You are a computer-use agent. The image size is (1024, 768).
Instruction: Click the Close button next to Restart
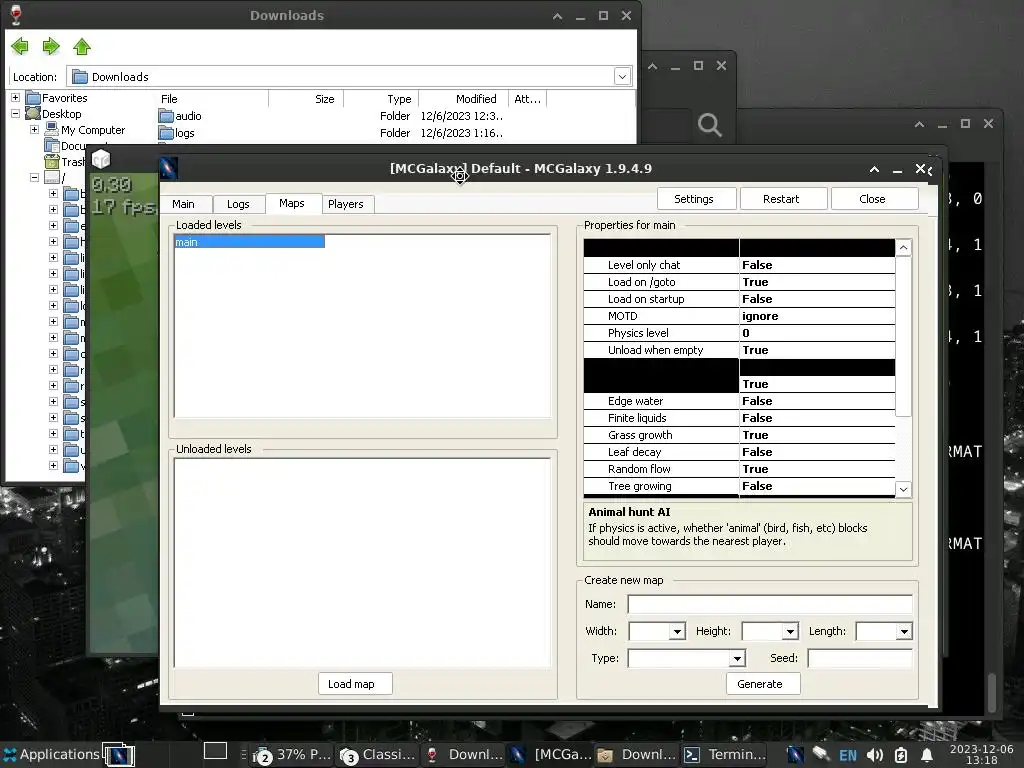point(872,199)
